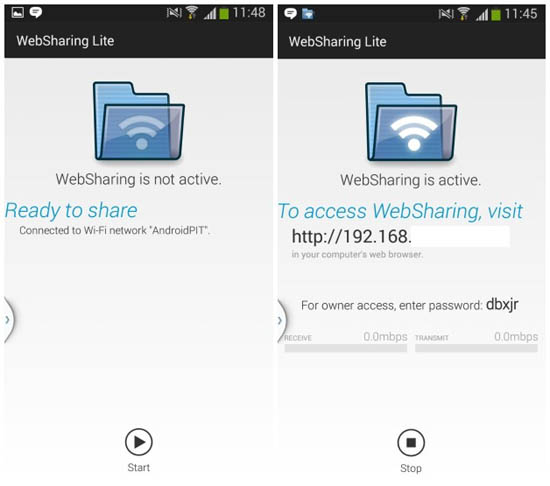Tap WebSharing Lite title on right screen
The image size is (550, 486).
[x=337, y=42]
